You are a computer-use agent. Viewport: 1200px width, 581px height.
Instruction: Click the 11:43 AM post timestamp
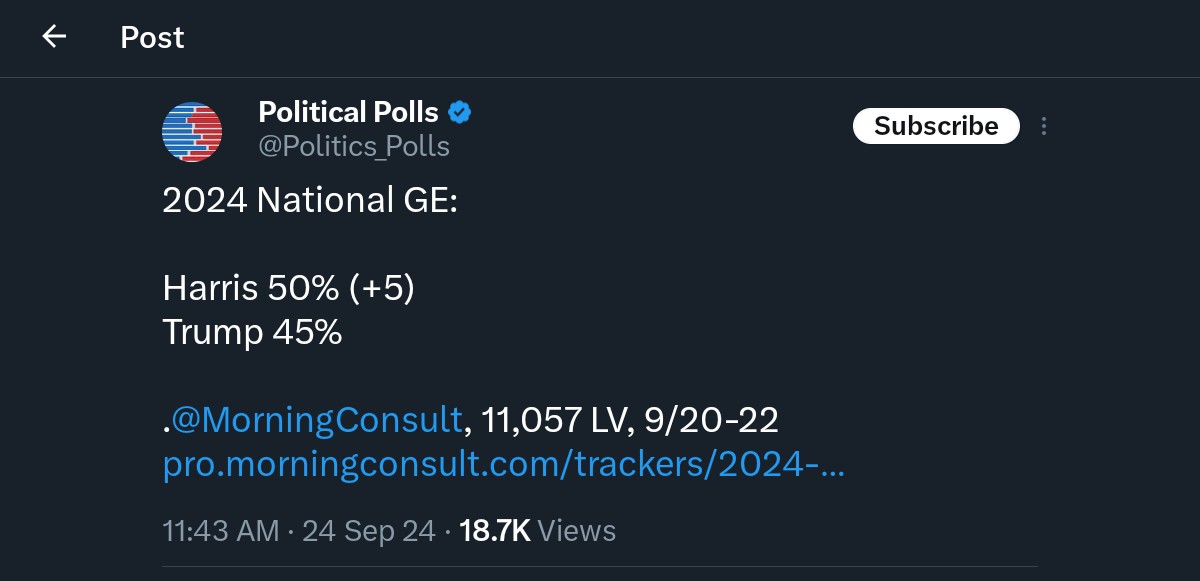[x=221, y=530]
